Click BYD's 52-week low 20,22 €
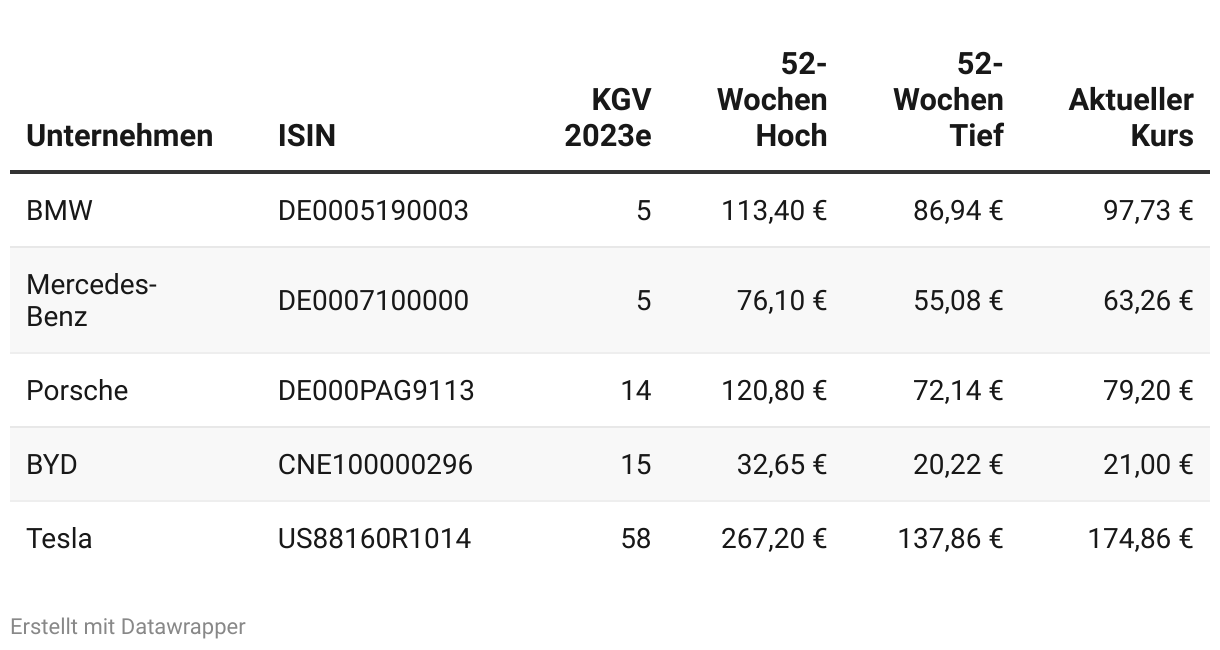This screenshot has height=650, width=1220. pos(958,465)
